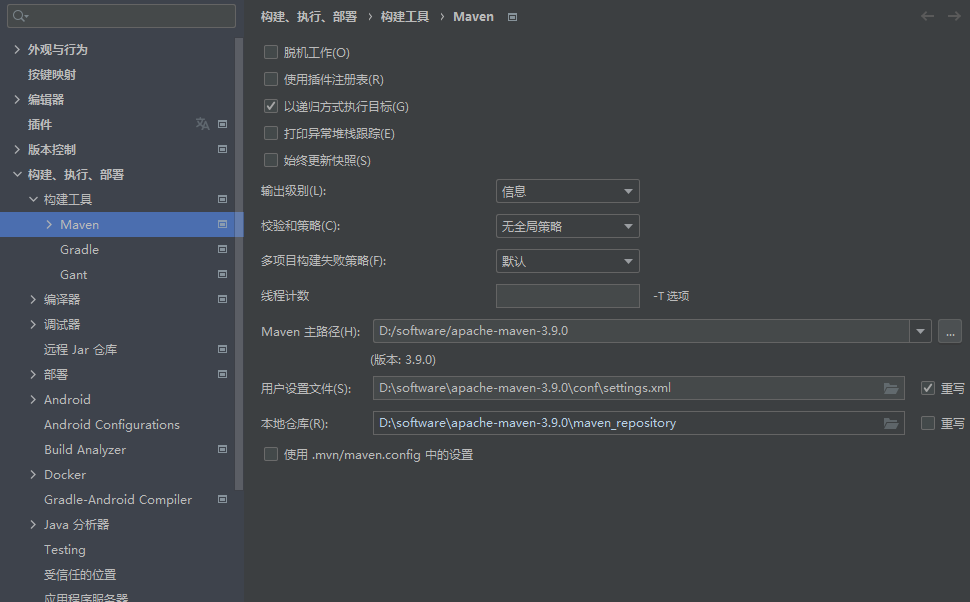Click the 线程计数 input field
Screen dimensions: 970x602
pos(568,296)
